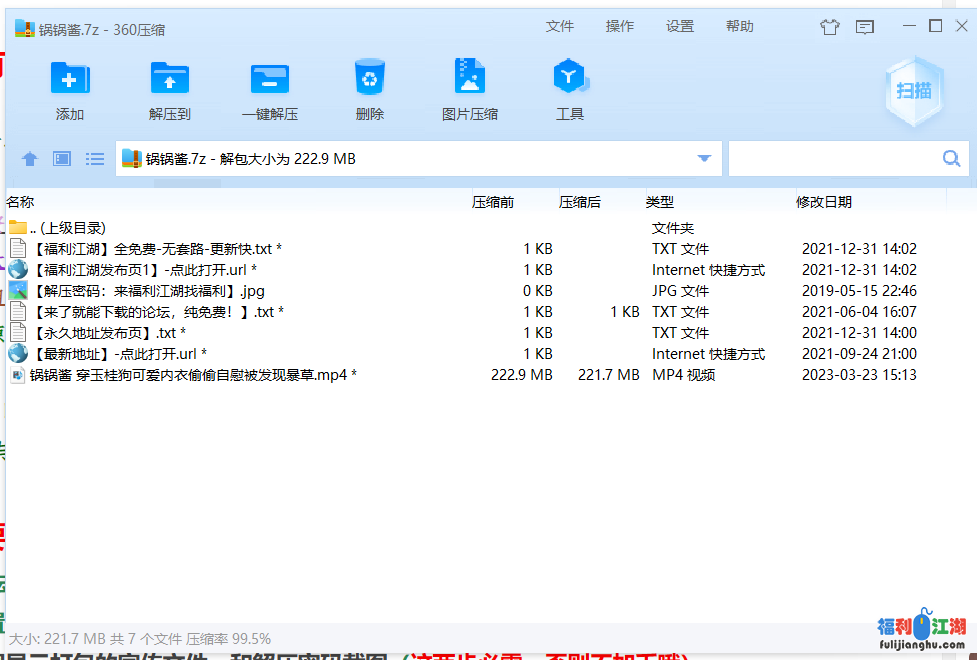Open the 设置 (Settings) menu
Viewport: 977px width, 660px height.
click(680, 27)
